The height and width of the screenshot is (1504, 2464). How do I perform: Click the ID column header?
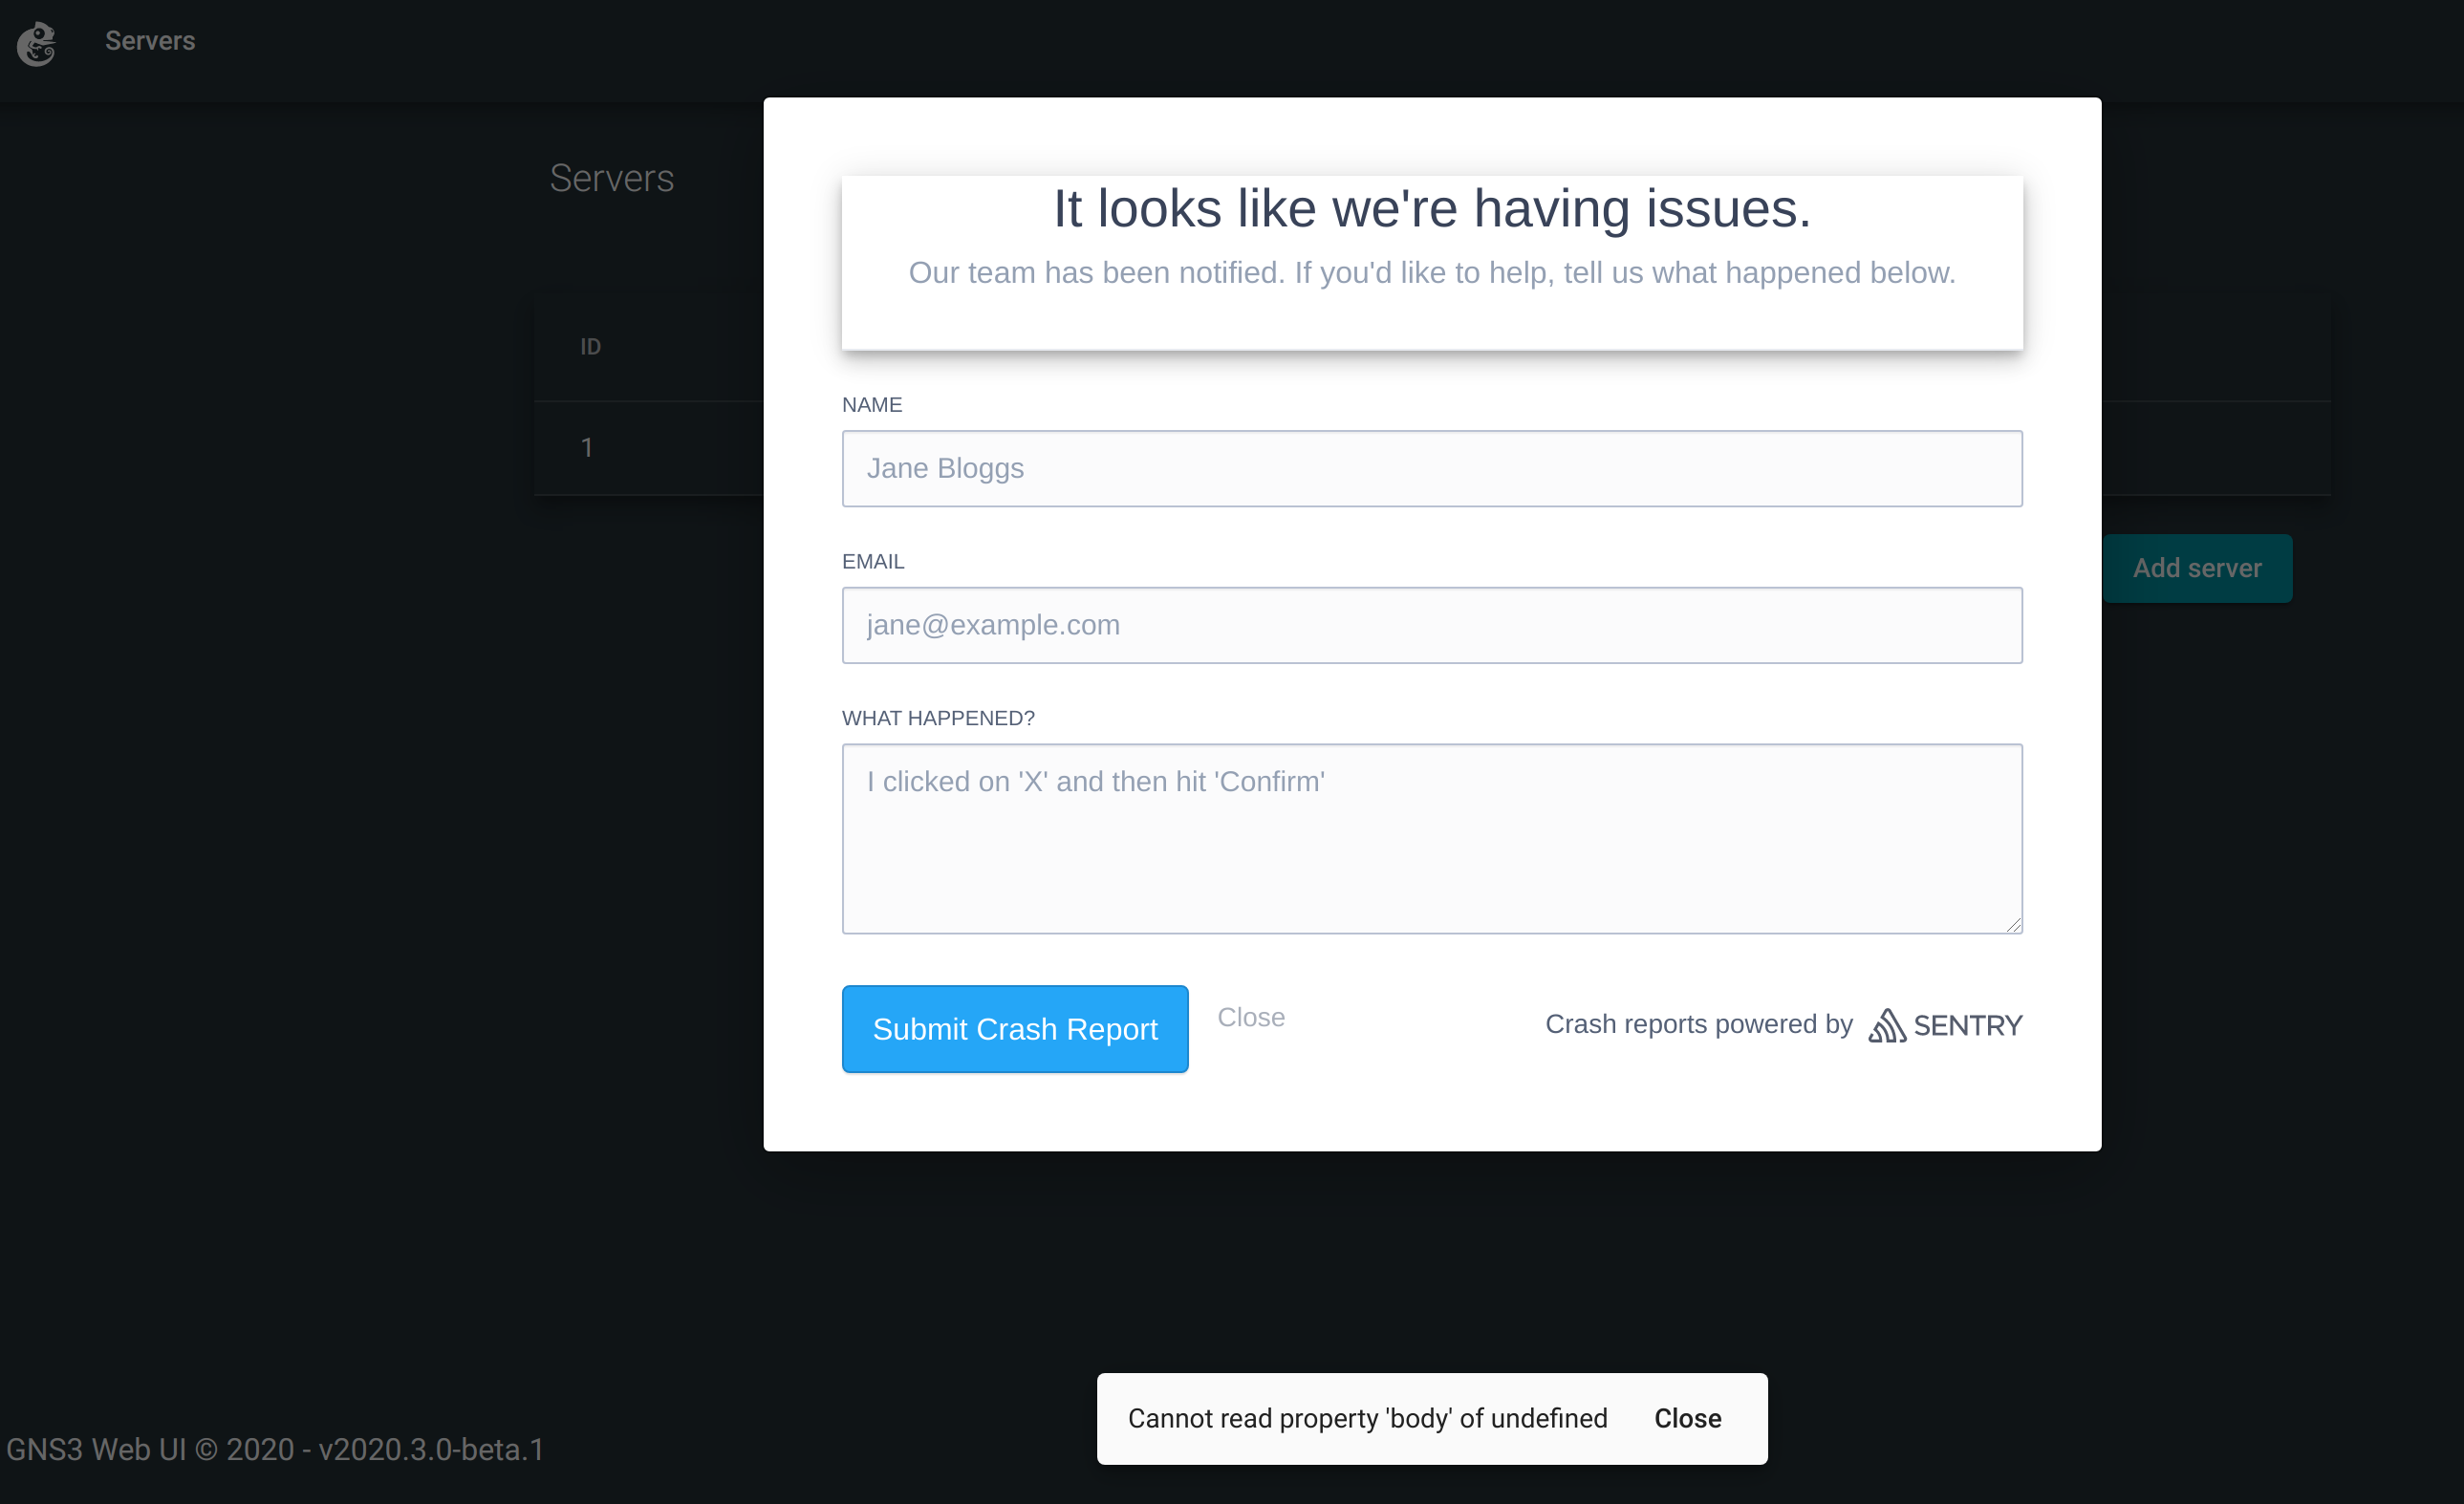[590, 346]
